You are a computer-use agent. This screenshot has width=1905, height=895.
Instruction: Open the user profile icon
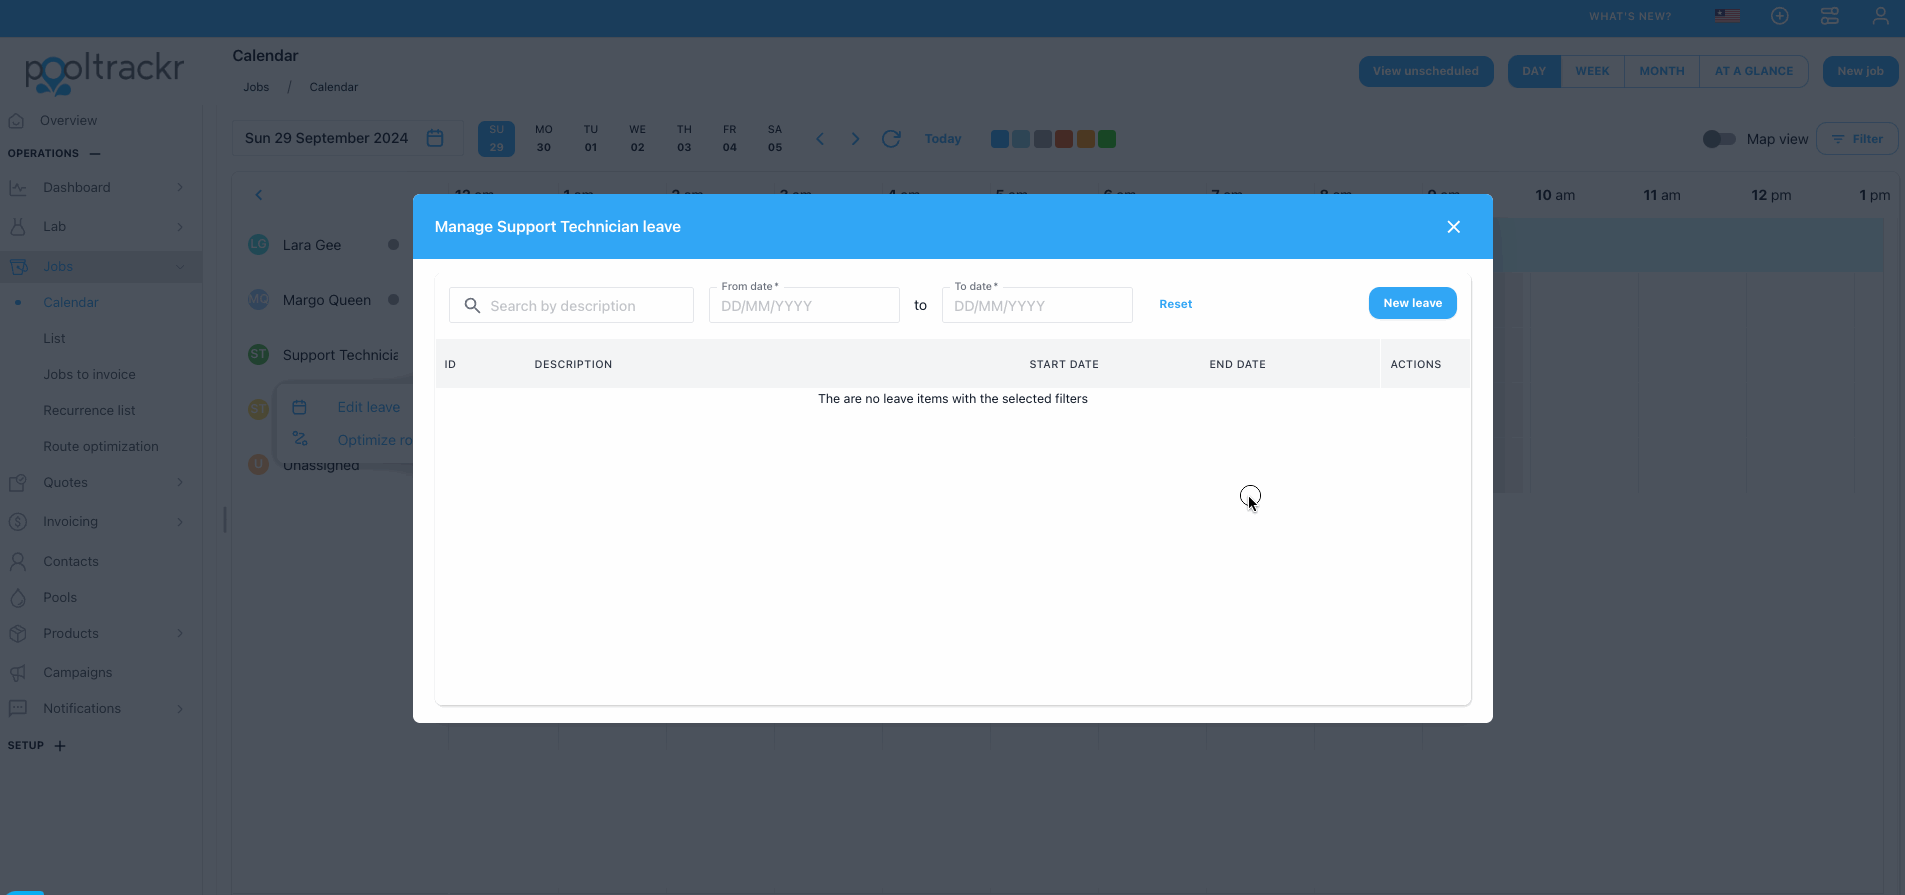coord(1880,16)
